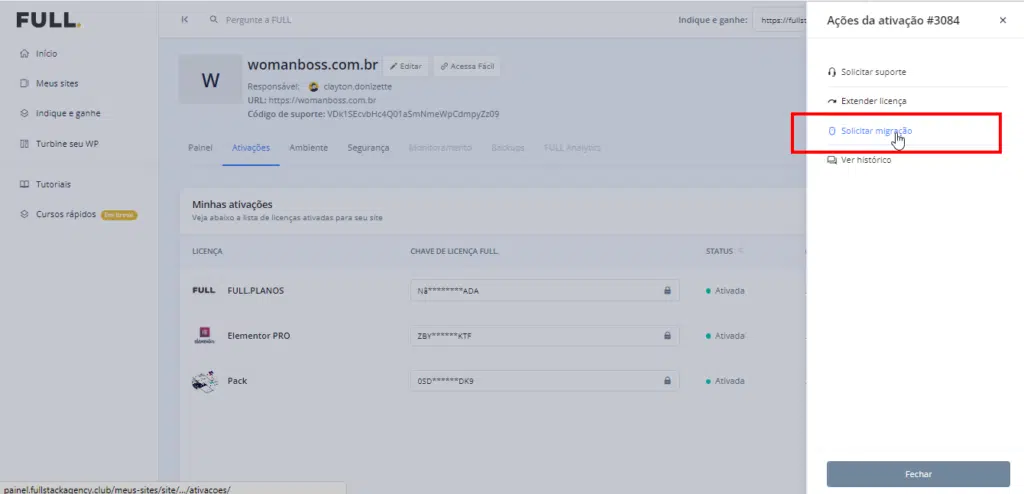This screenshot has height=494, width=1024.
Task: Click the Pack license key field
Action: click(545, 381)
